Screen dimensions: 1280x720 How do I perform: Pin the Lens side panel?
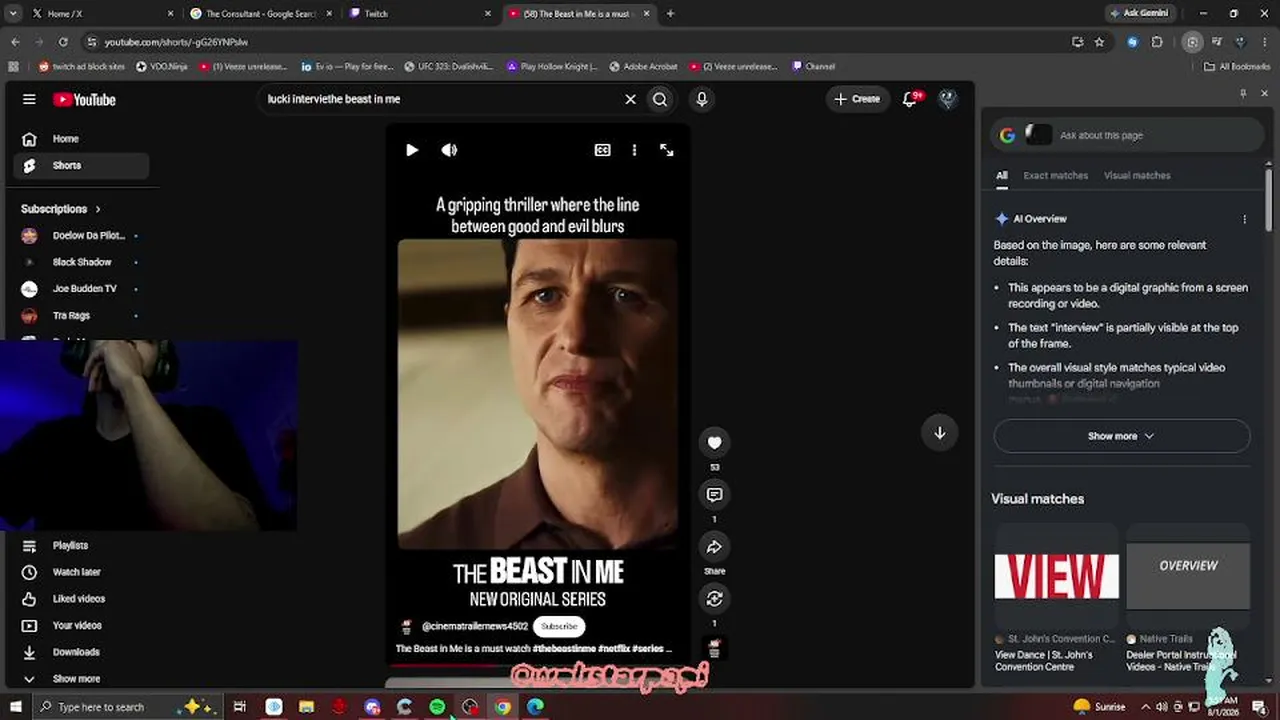[x=1243, y=93]
